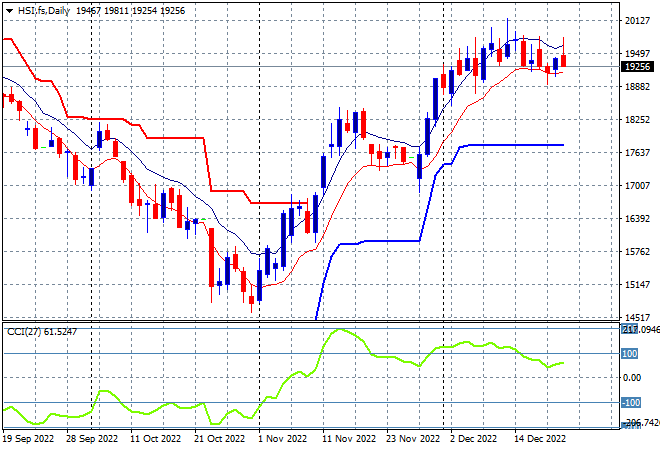Select the green CCI line at its peak

tap(340, 330)
